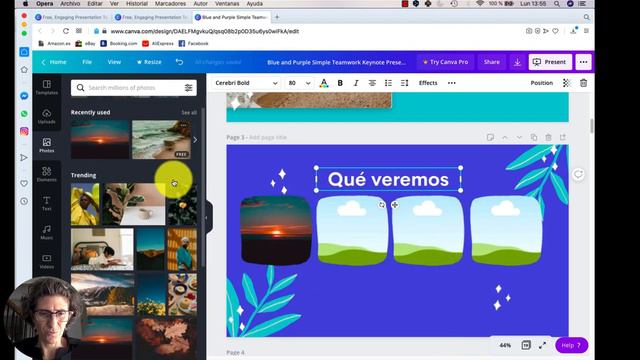Expand recently used photos with arrow
This screenshot has height=360, width=640.
[195, 140]
